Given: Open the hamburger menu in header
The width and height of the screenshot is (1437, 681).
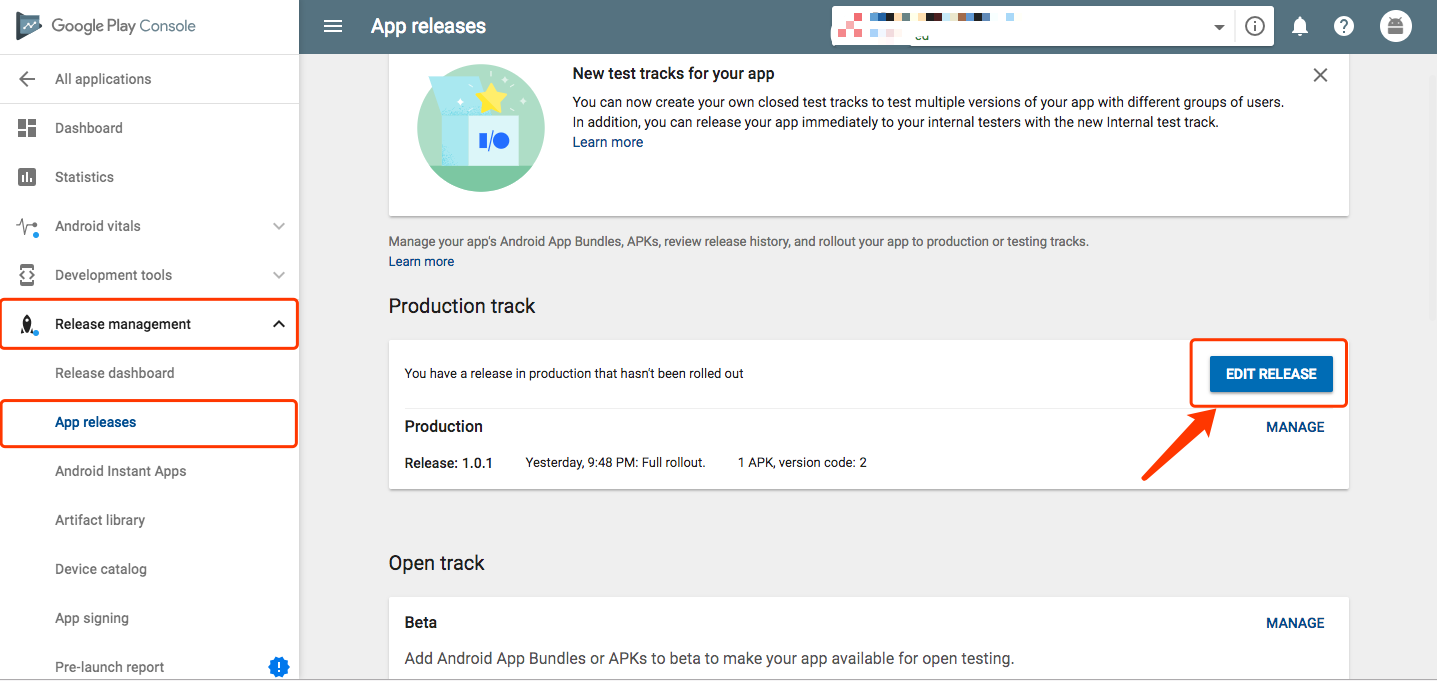Looking at the screenshot, I should (x=333, y=27).
